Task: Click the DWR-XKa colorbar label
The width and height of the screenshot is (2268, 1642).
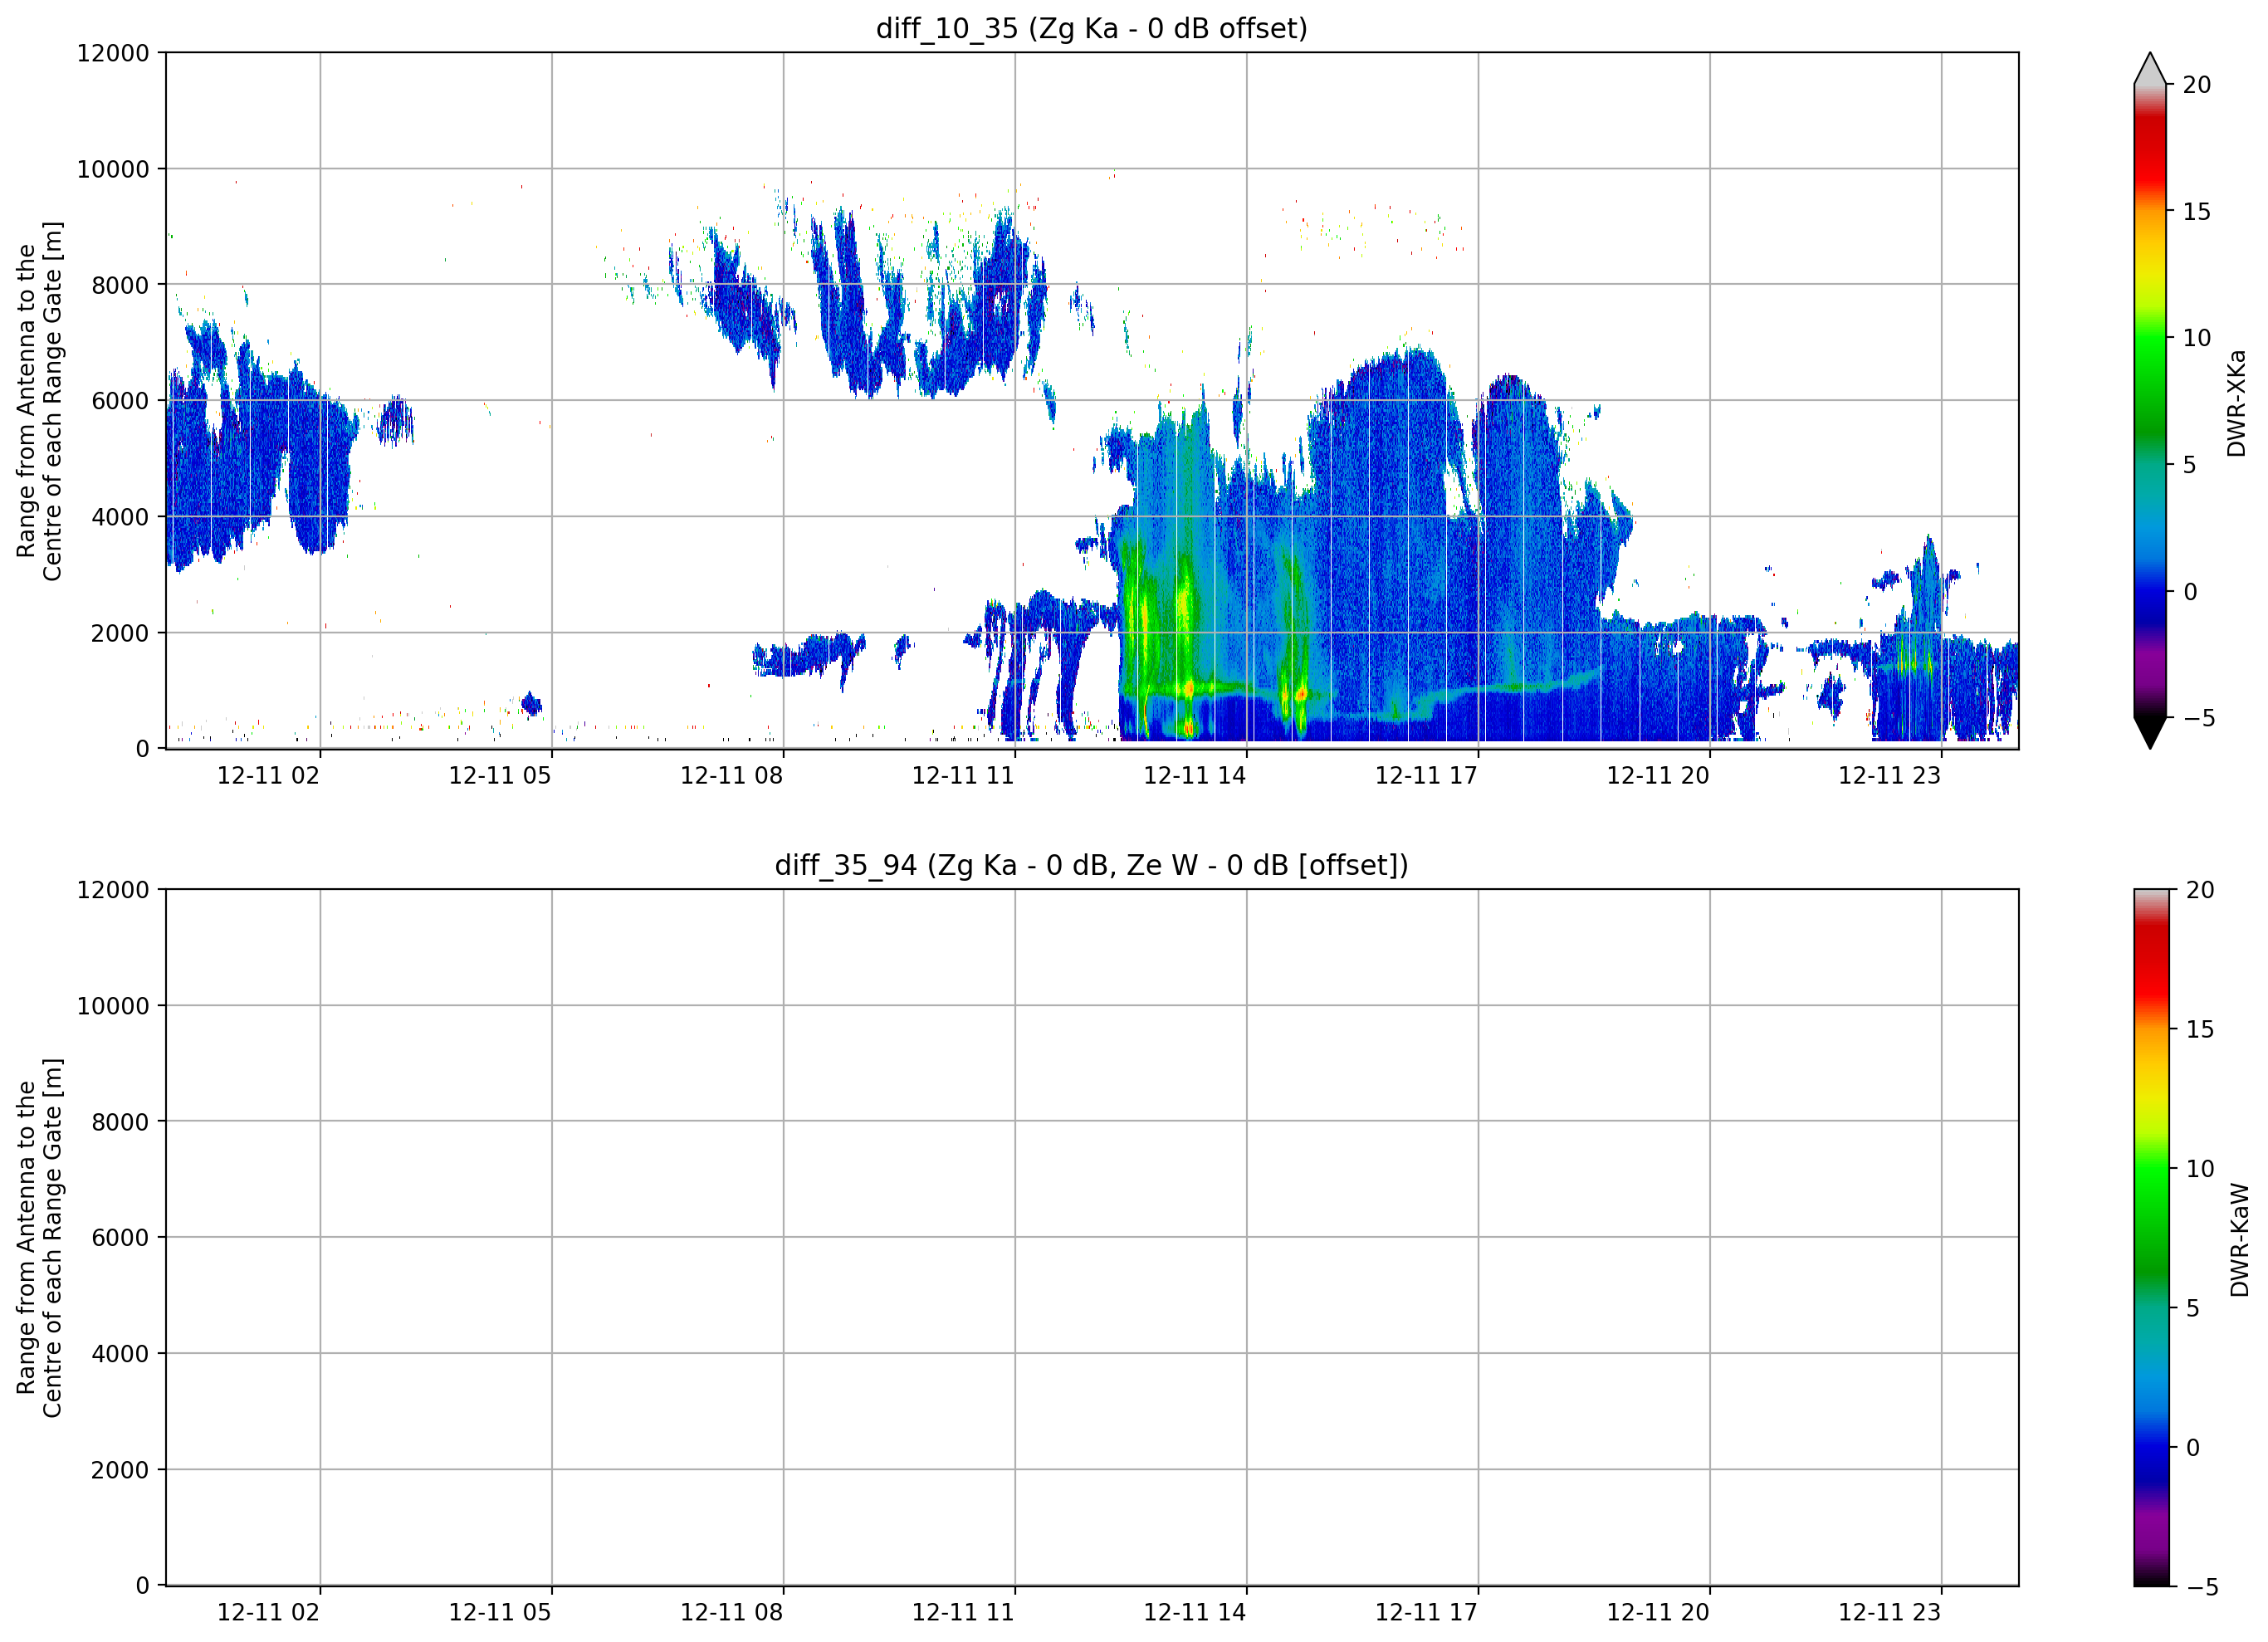Action: point(2237,403)
